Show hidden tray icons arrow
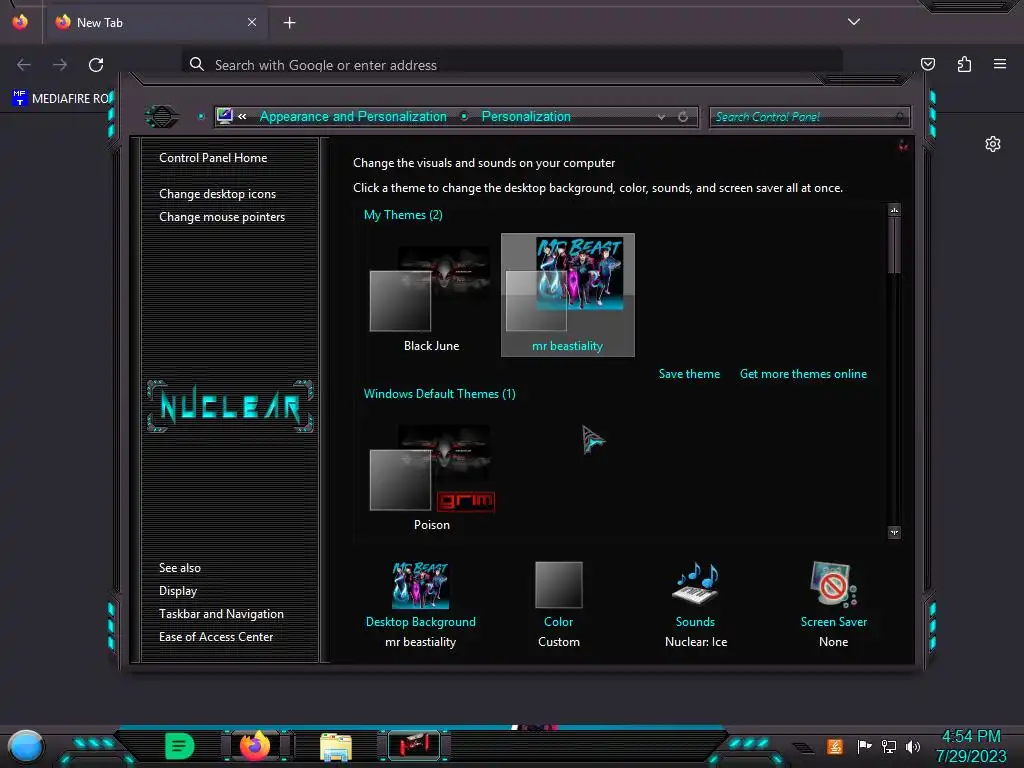Image resolution: width=1024 pixels, height=768 pixels. tap(804, 748)
